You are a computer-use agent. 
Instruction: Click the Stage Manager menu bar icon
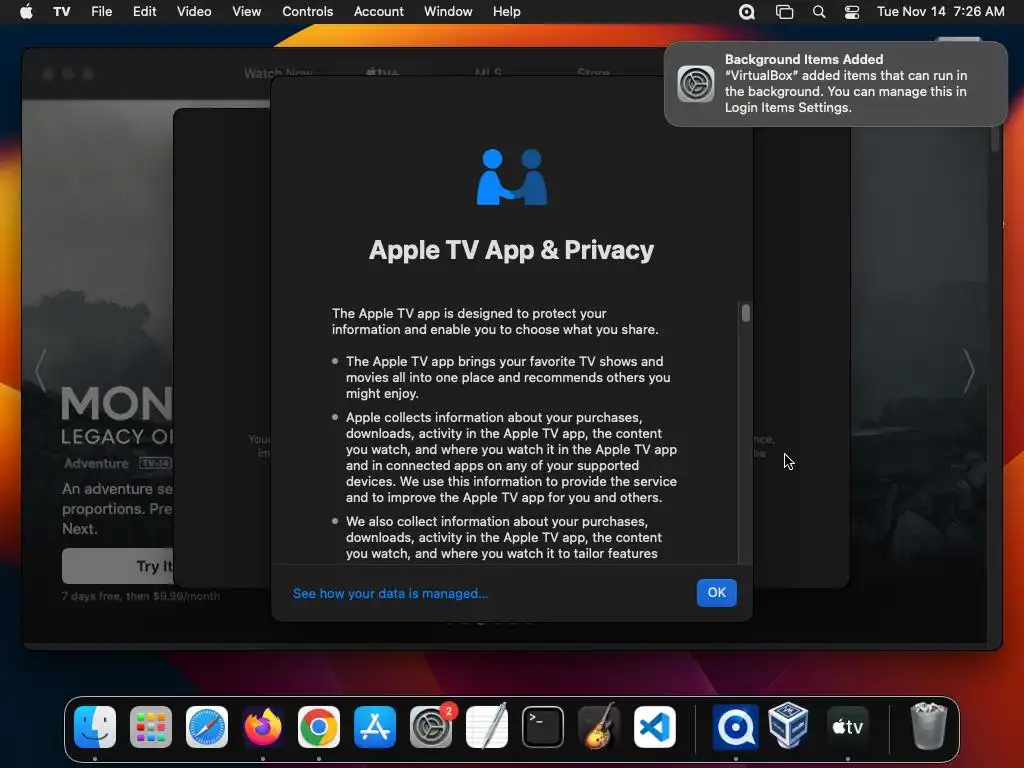(784, 11)
